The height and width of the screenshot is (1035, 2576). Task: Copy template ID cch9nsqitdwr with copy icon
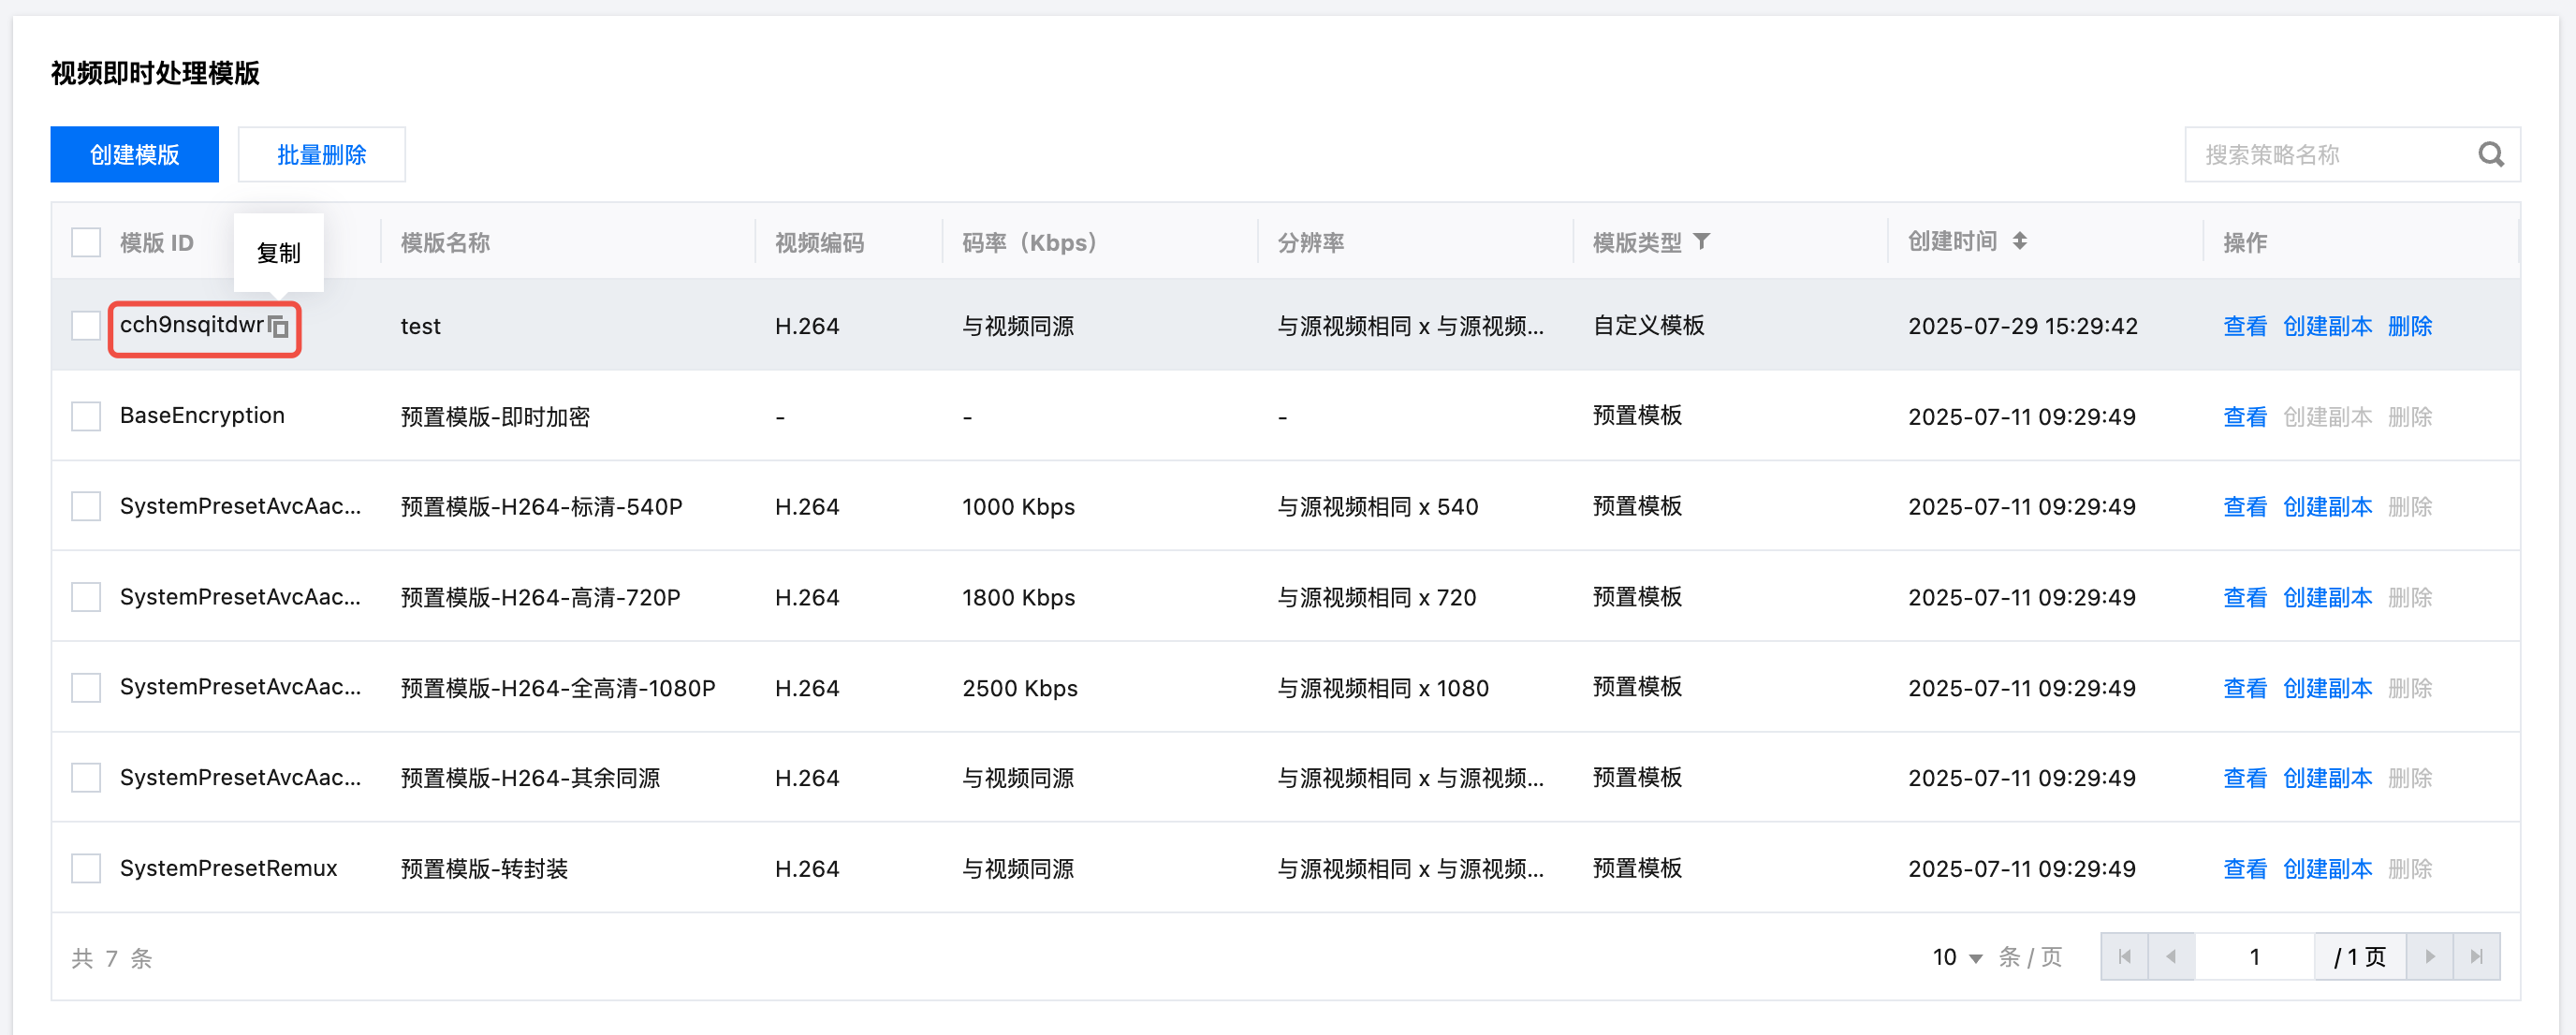(279, 327)
